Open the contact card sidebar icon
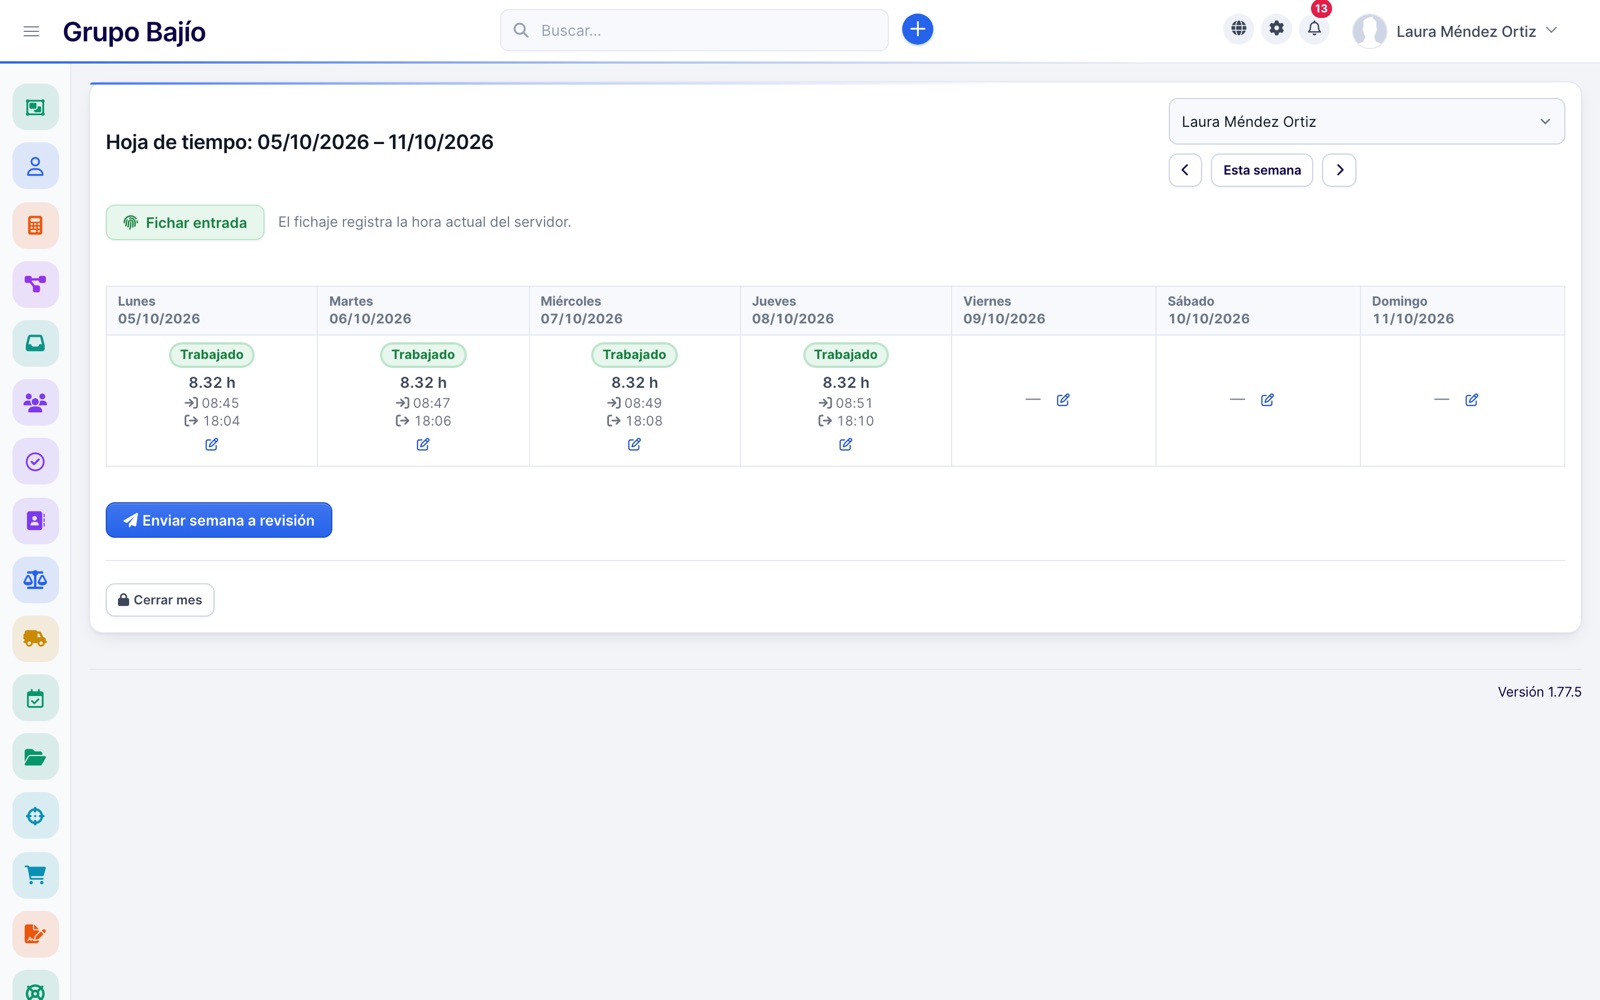 [x=35, y=520]
